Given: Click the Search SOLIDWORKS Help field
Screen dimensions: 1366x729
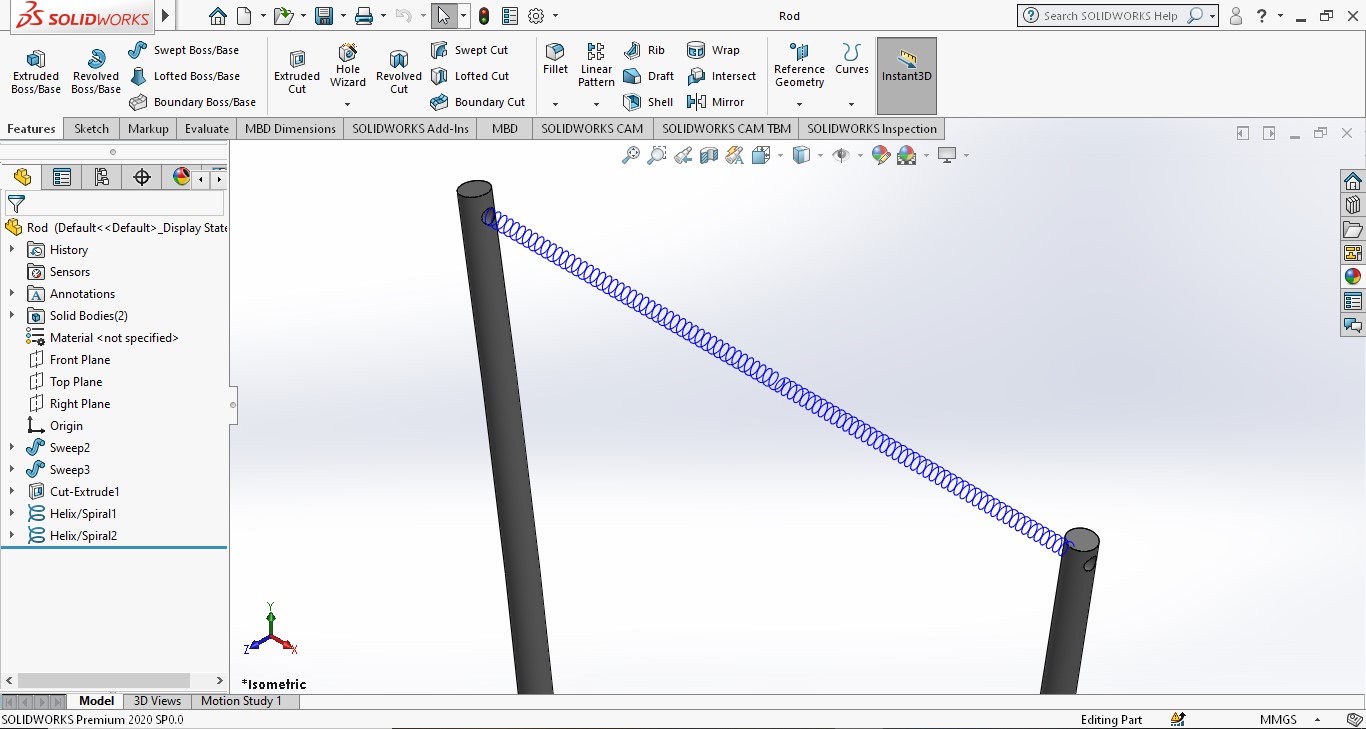Looking at the screenshot, I should 1110,16.
